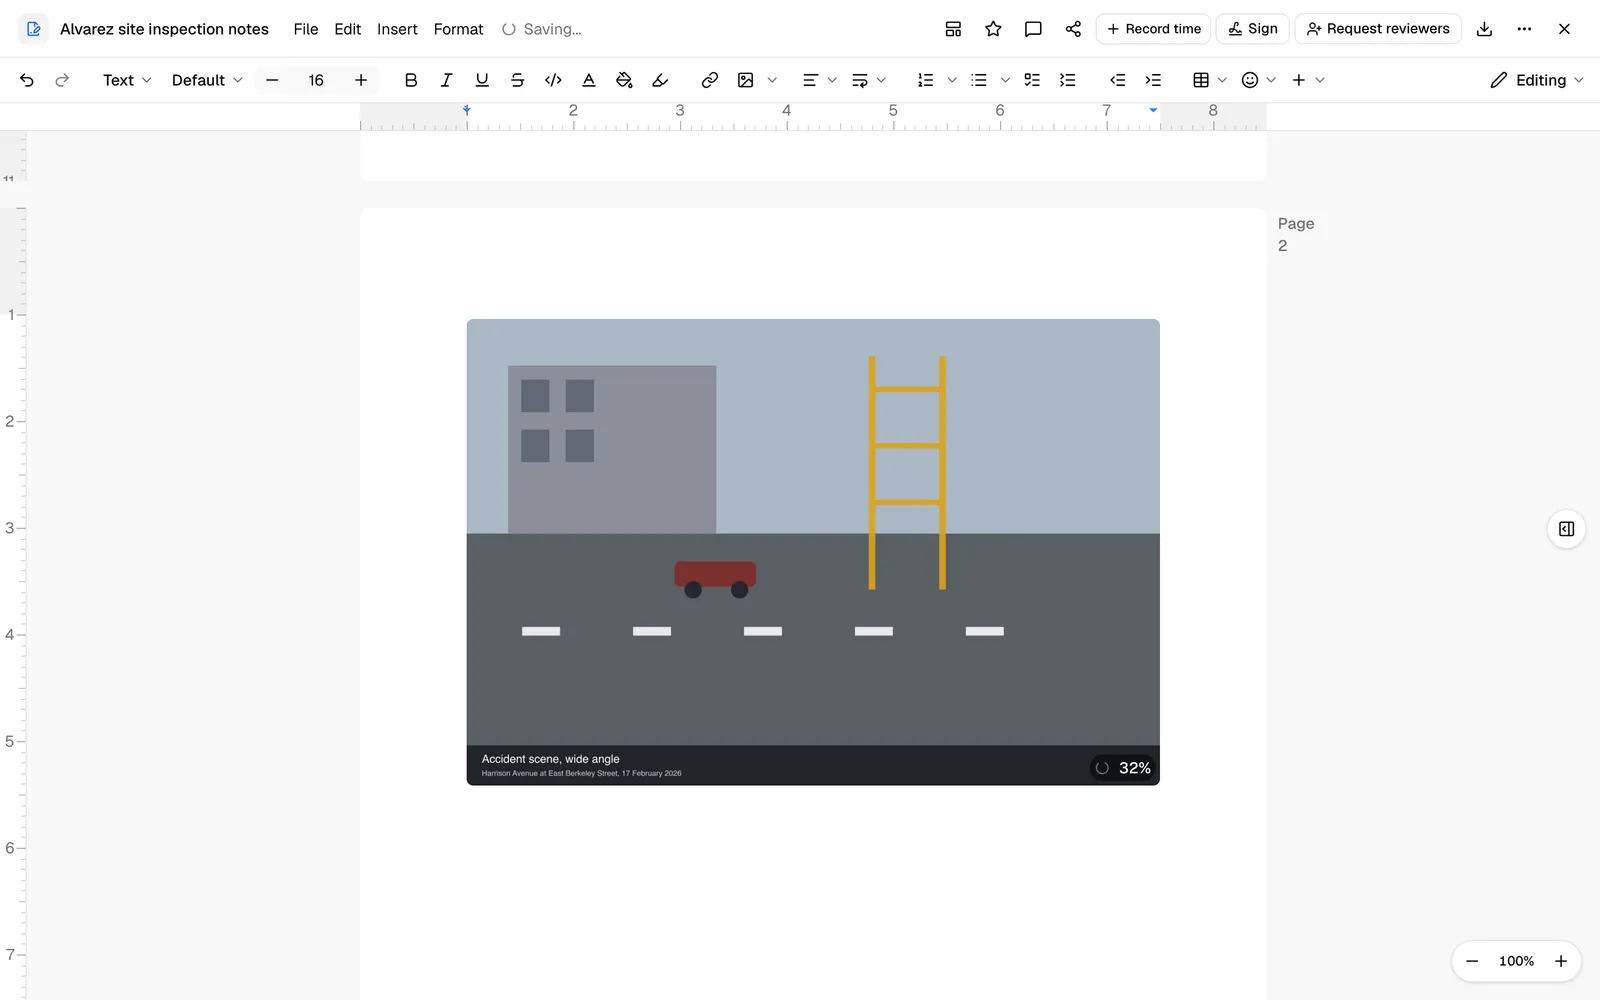Open the Format menu
The height and width of the screenshot is (1000, 1600).
coord(458,29)
